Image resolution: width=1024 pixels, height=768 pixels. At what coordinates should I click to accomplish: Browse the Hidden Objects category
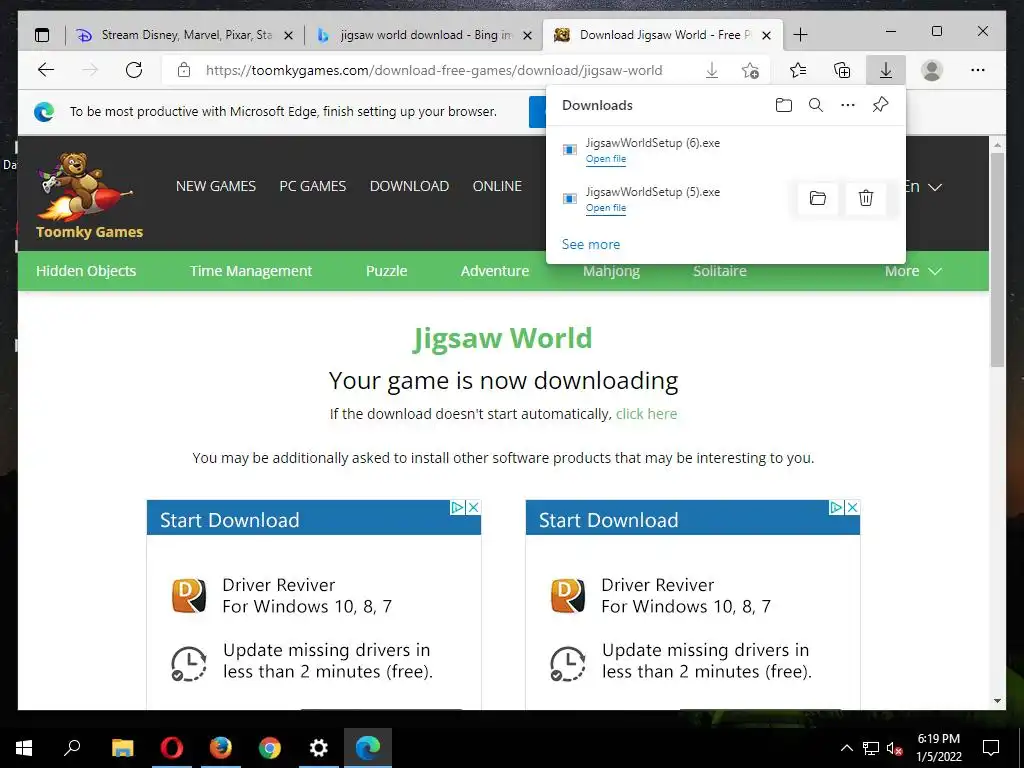point(86,271)
